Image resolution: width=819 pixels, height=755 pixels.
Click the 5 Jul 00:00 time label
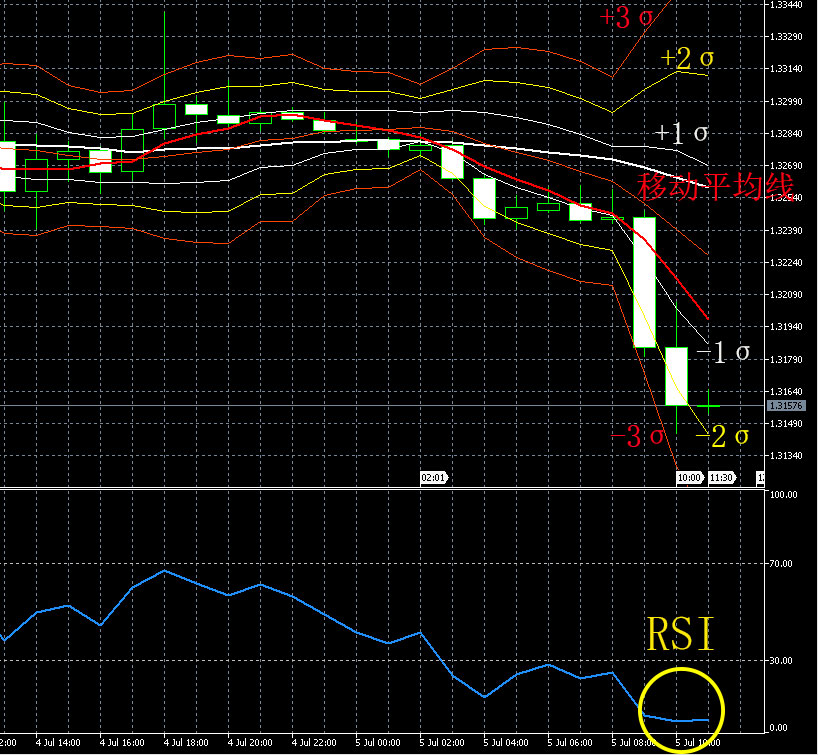tap(378, 742)
